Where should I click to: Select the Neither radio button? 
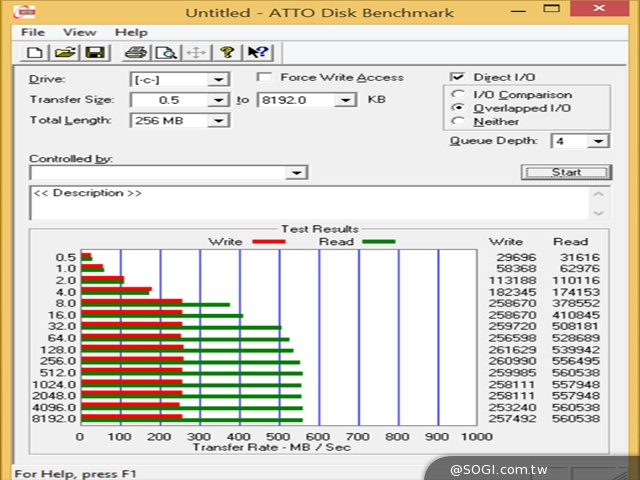pyautogui.click(x=458, y=121)
